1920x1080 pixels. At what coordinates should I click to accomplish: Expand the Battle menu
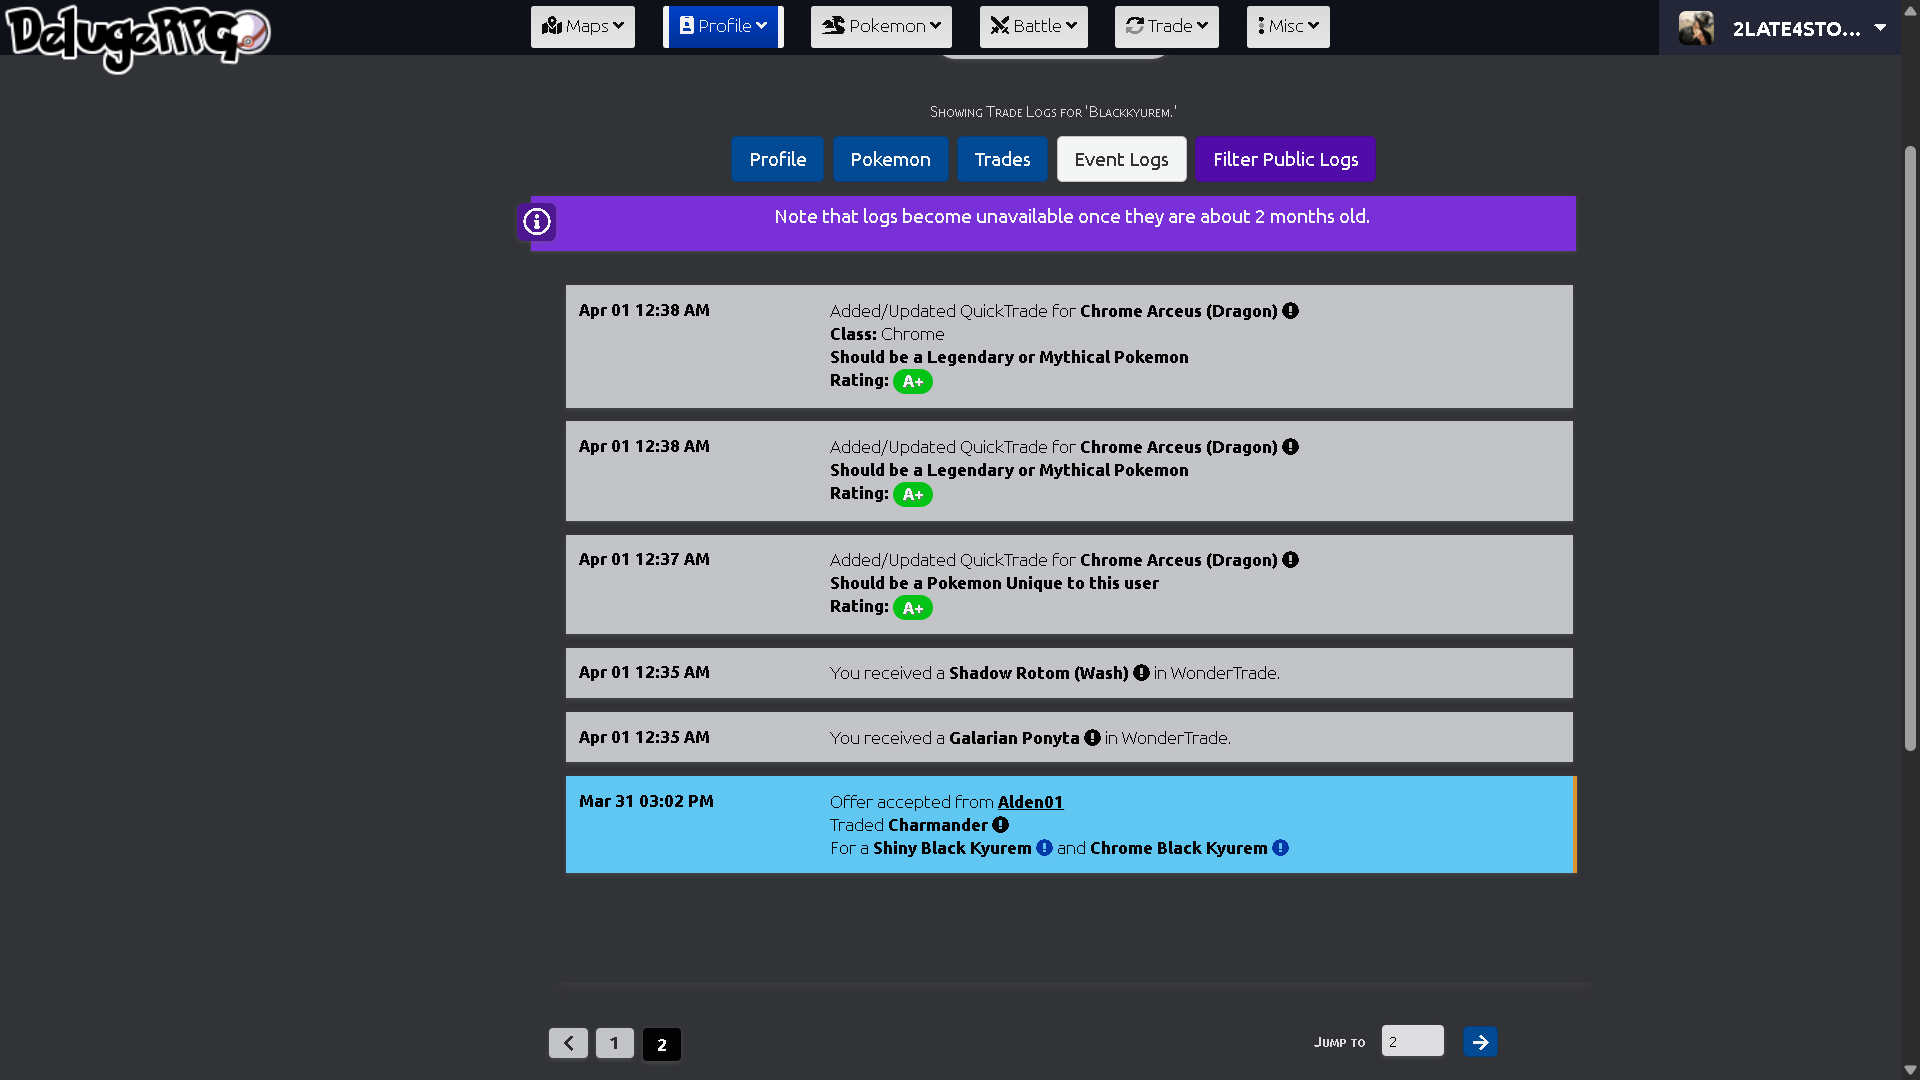point(1034,27)
